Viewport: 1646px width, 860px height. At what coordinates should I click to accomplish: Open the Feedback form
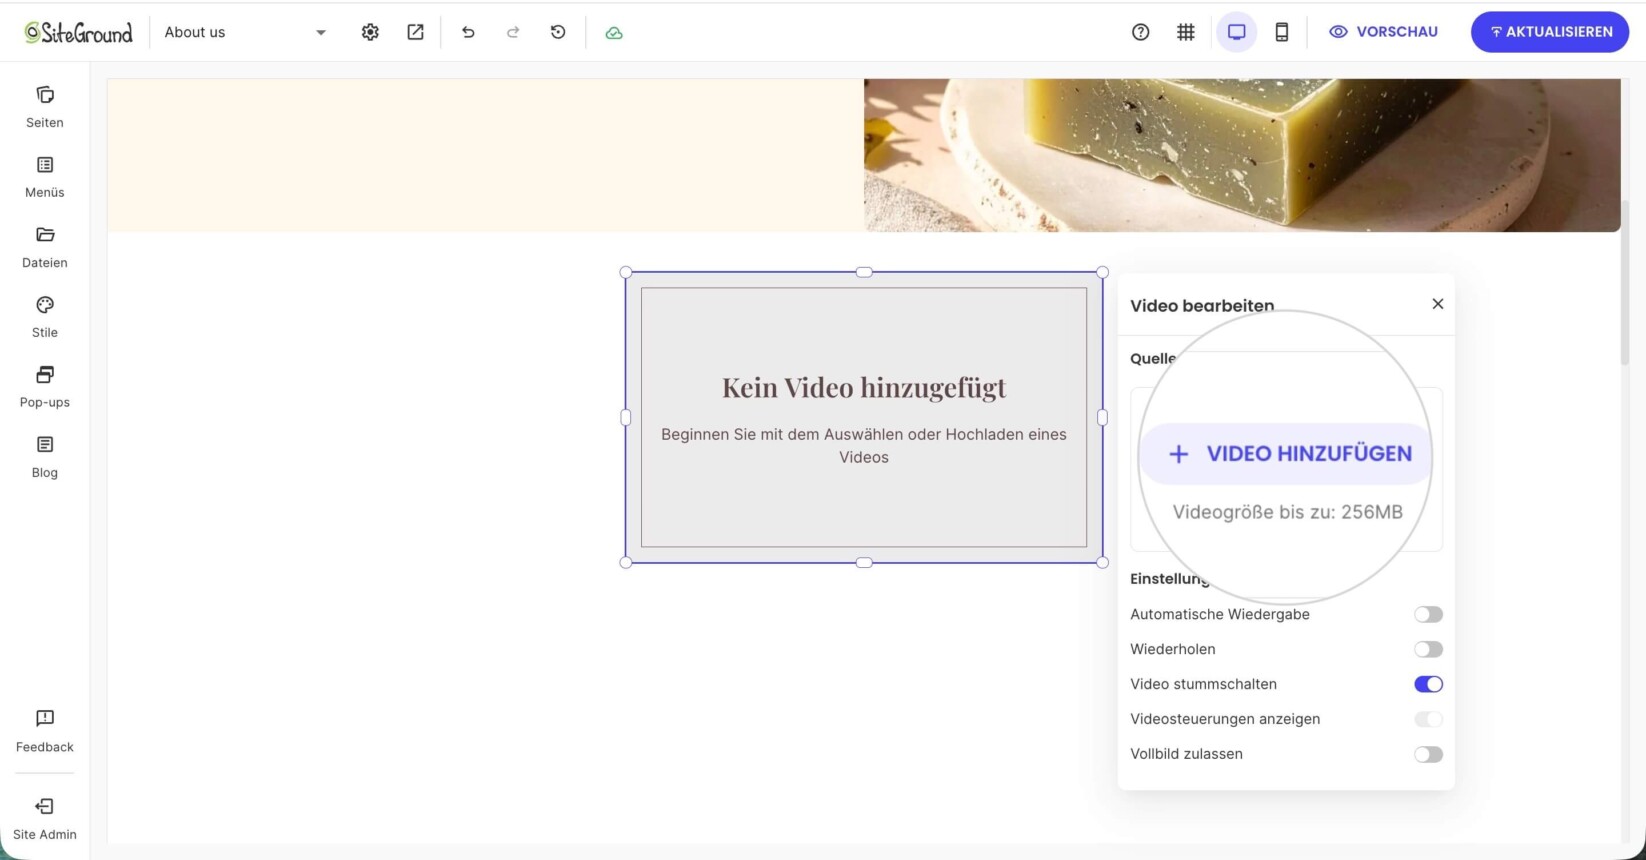coord(45,731)
